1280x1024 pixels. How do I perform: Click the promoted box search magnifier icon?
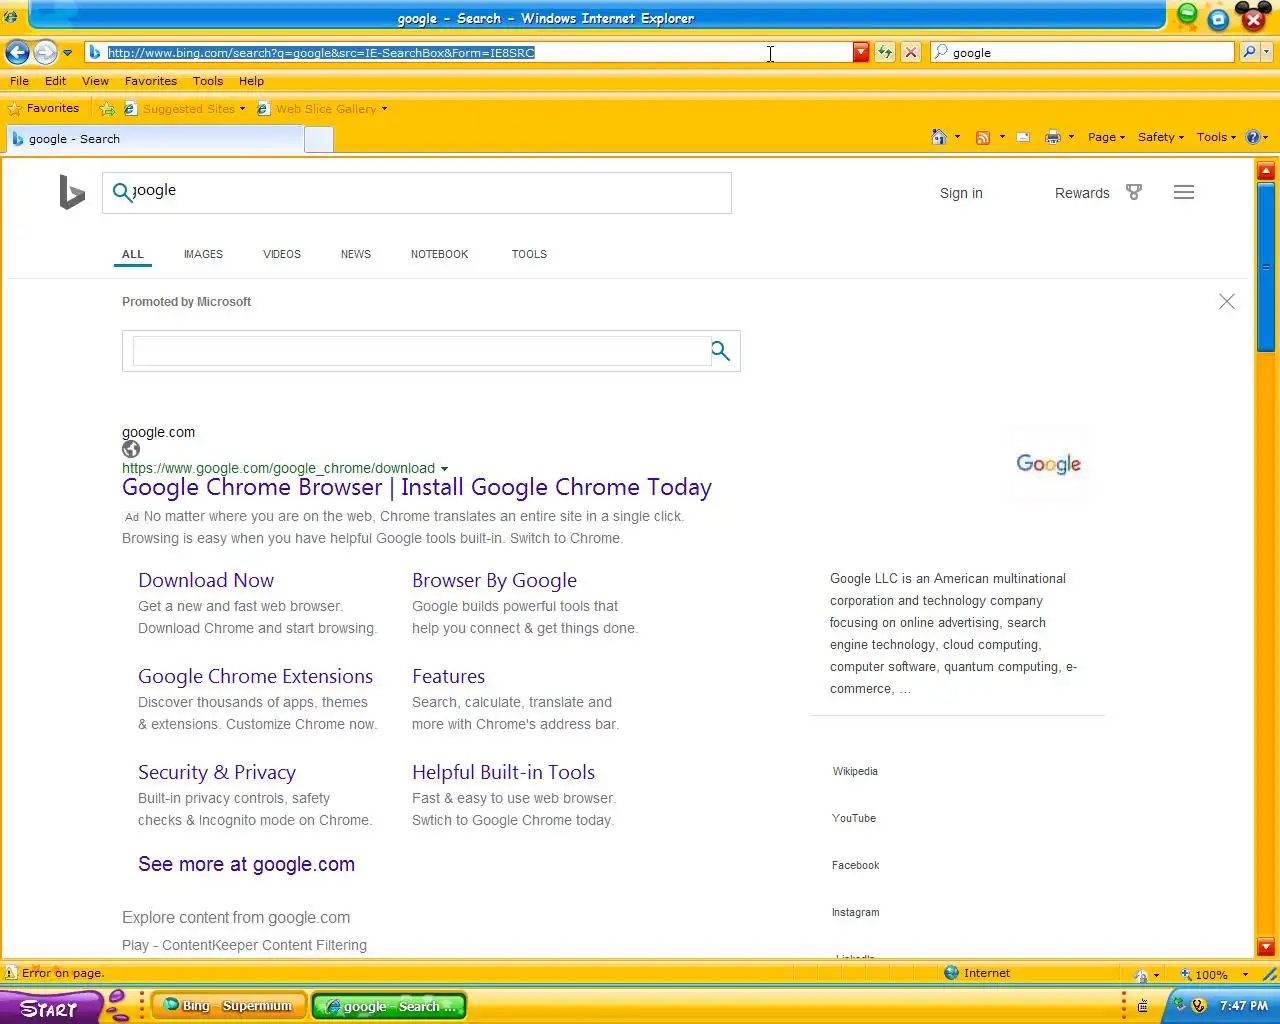click(720, 350)
